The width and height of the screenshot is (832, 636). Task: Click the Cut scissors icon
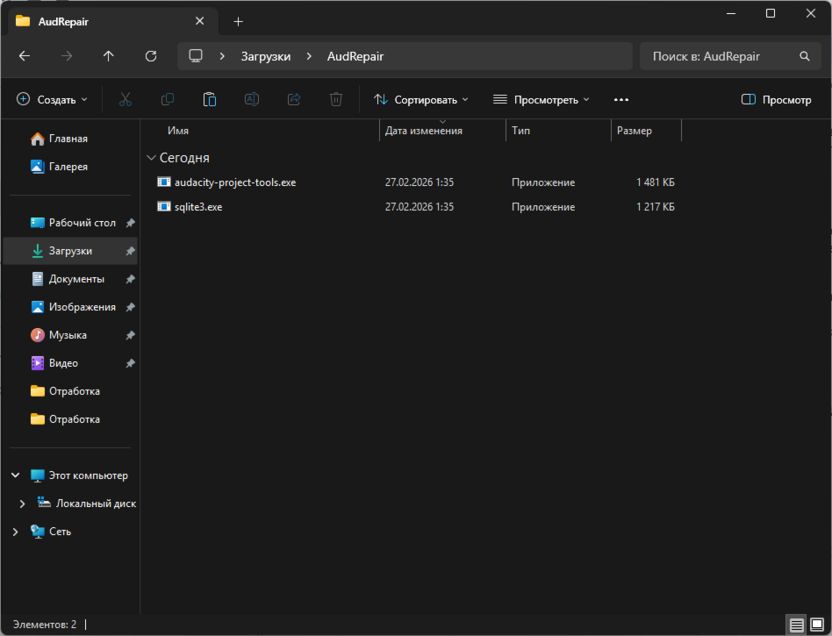[125, 100]
